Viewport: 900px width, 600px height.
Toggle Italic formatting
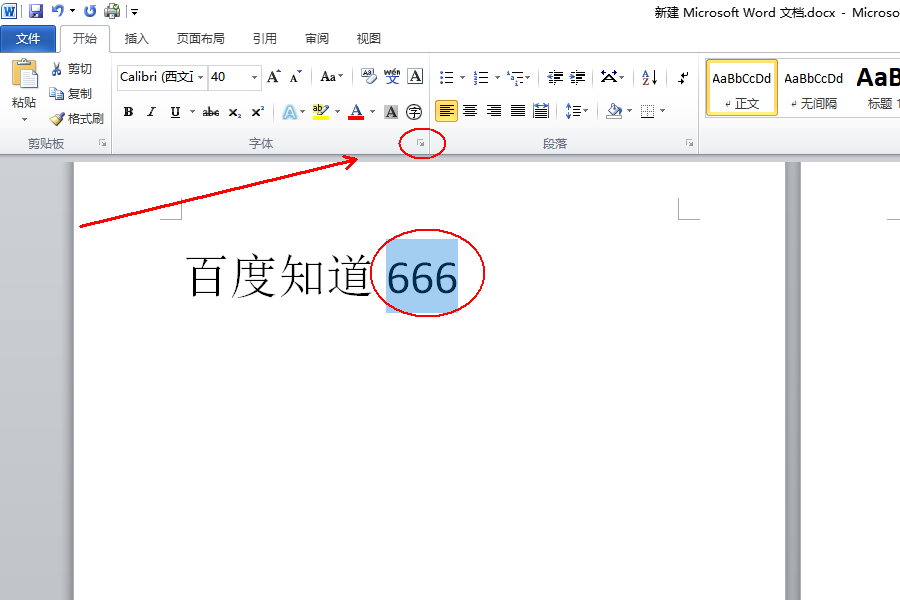point(149,112)
